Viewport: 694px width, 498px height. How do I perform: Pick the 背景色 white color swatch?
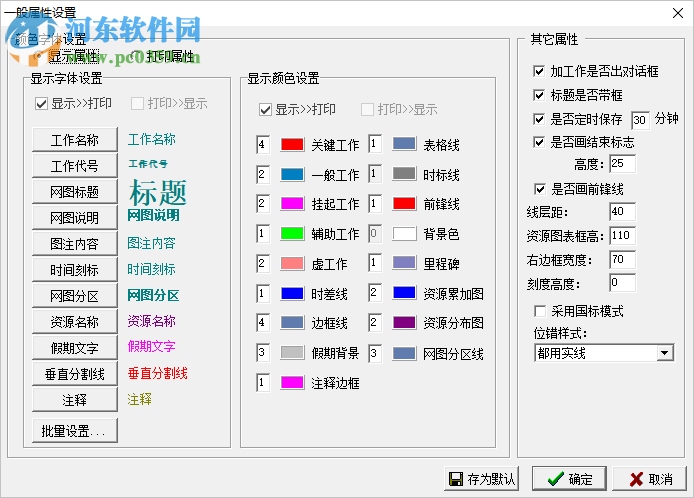pos(404,233)
